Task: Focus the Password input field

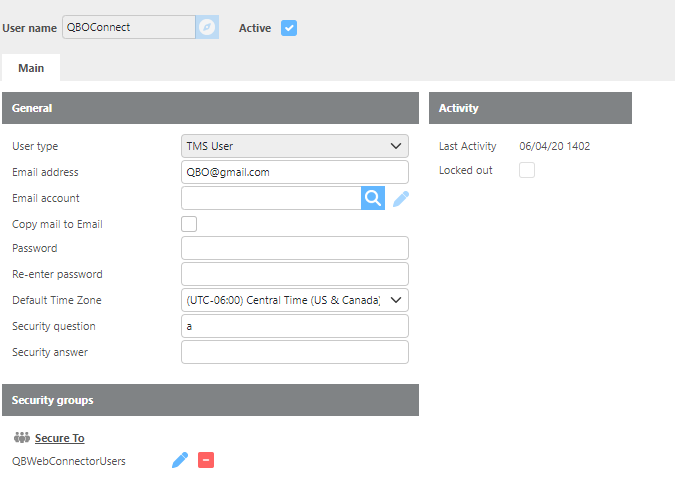Action: click(294, 248)
